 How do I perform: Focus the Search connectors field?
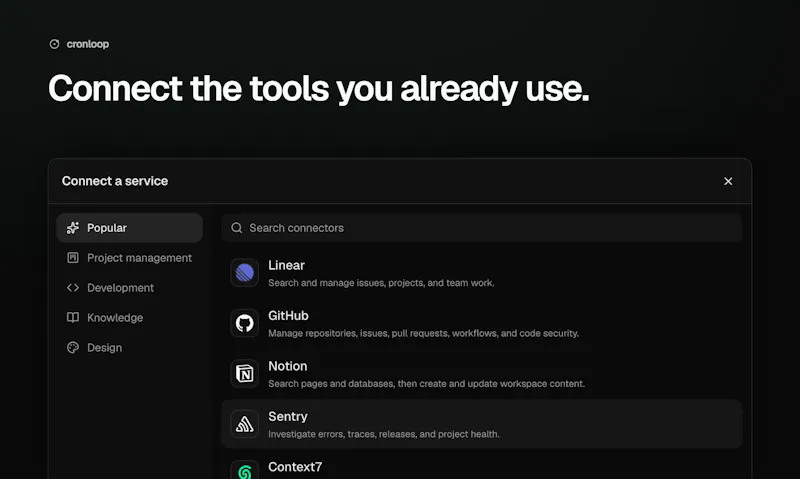[x=482, y=228]
